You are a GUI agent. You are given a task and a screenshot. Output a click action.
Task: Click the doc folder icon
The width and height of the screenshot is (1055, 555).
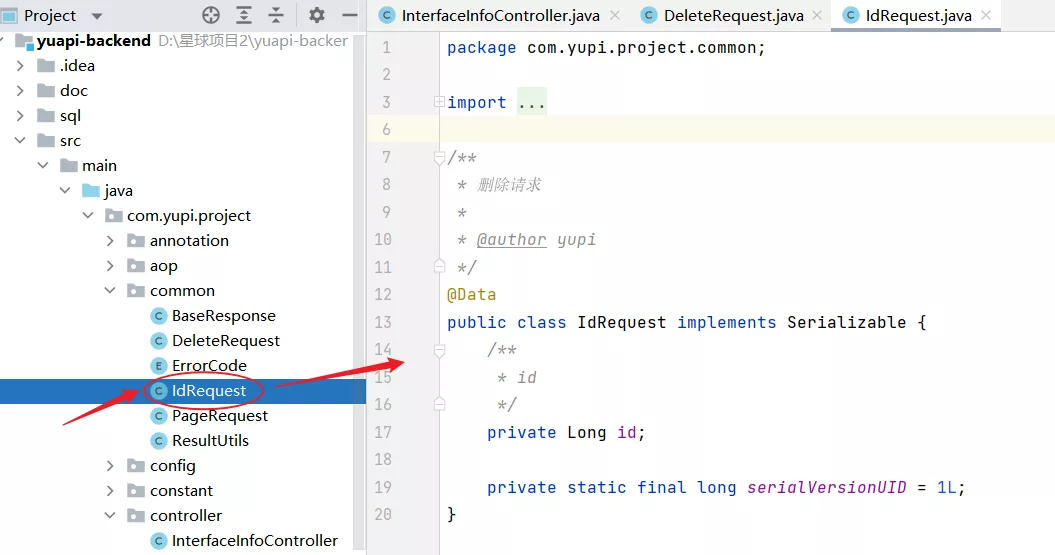click(x=46, y=90)
